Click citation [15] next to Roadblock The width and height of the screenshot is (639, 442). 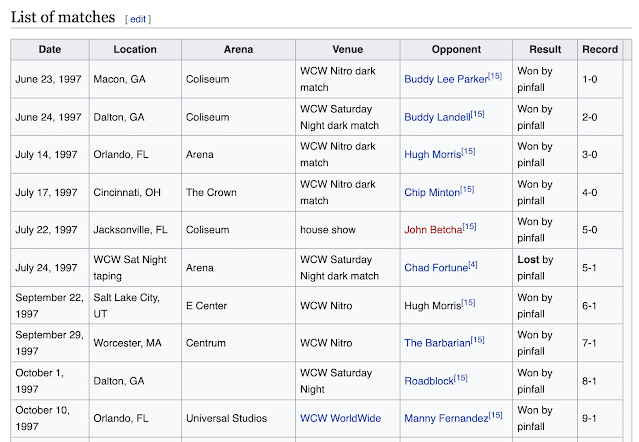[x=461, y=378]
